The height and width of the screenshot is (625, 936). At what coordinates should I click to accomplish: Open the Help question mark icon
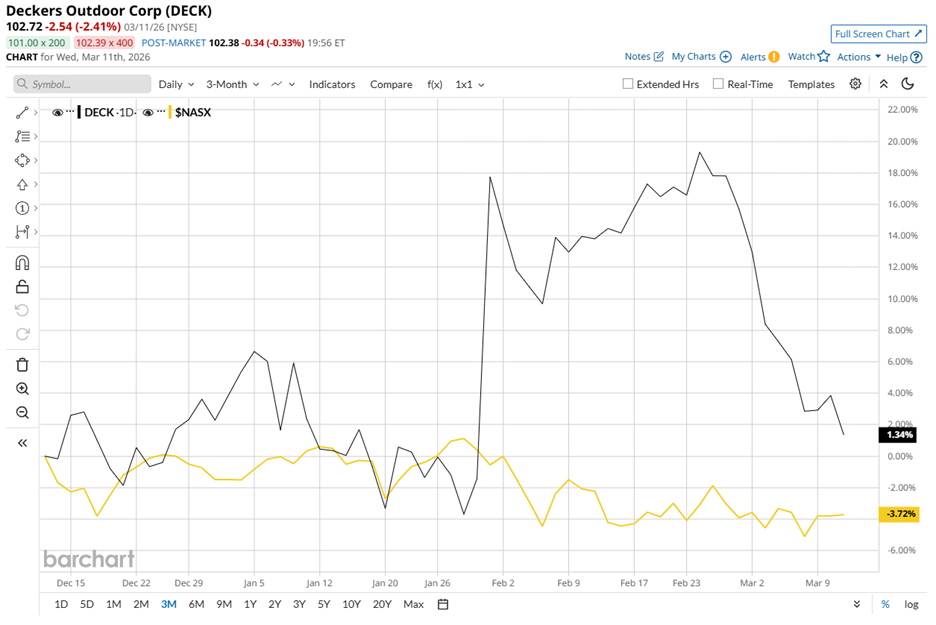917,57
